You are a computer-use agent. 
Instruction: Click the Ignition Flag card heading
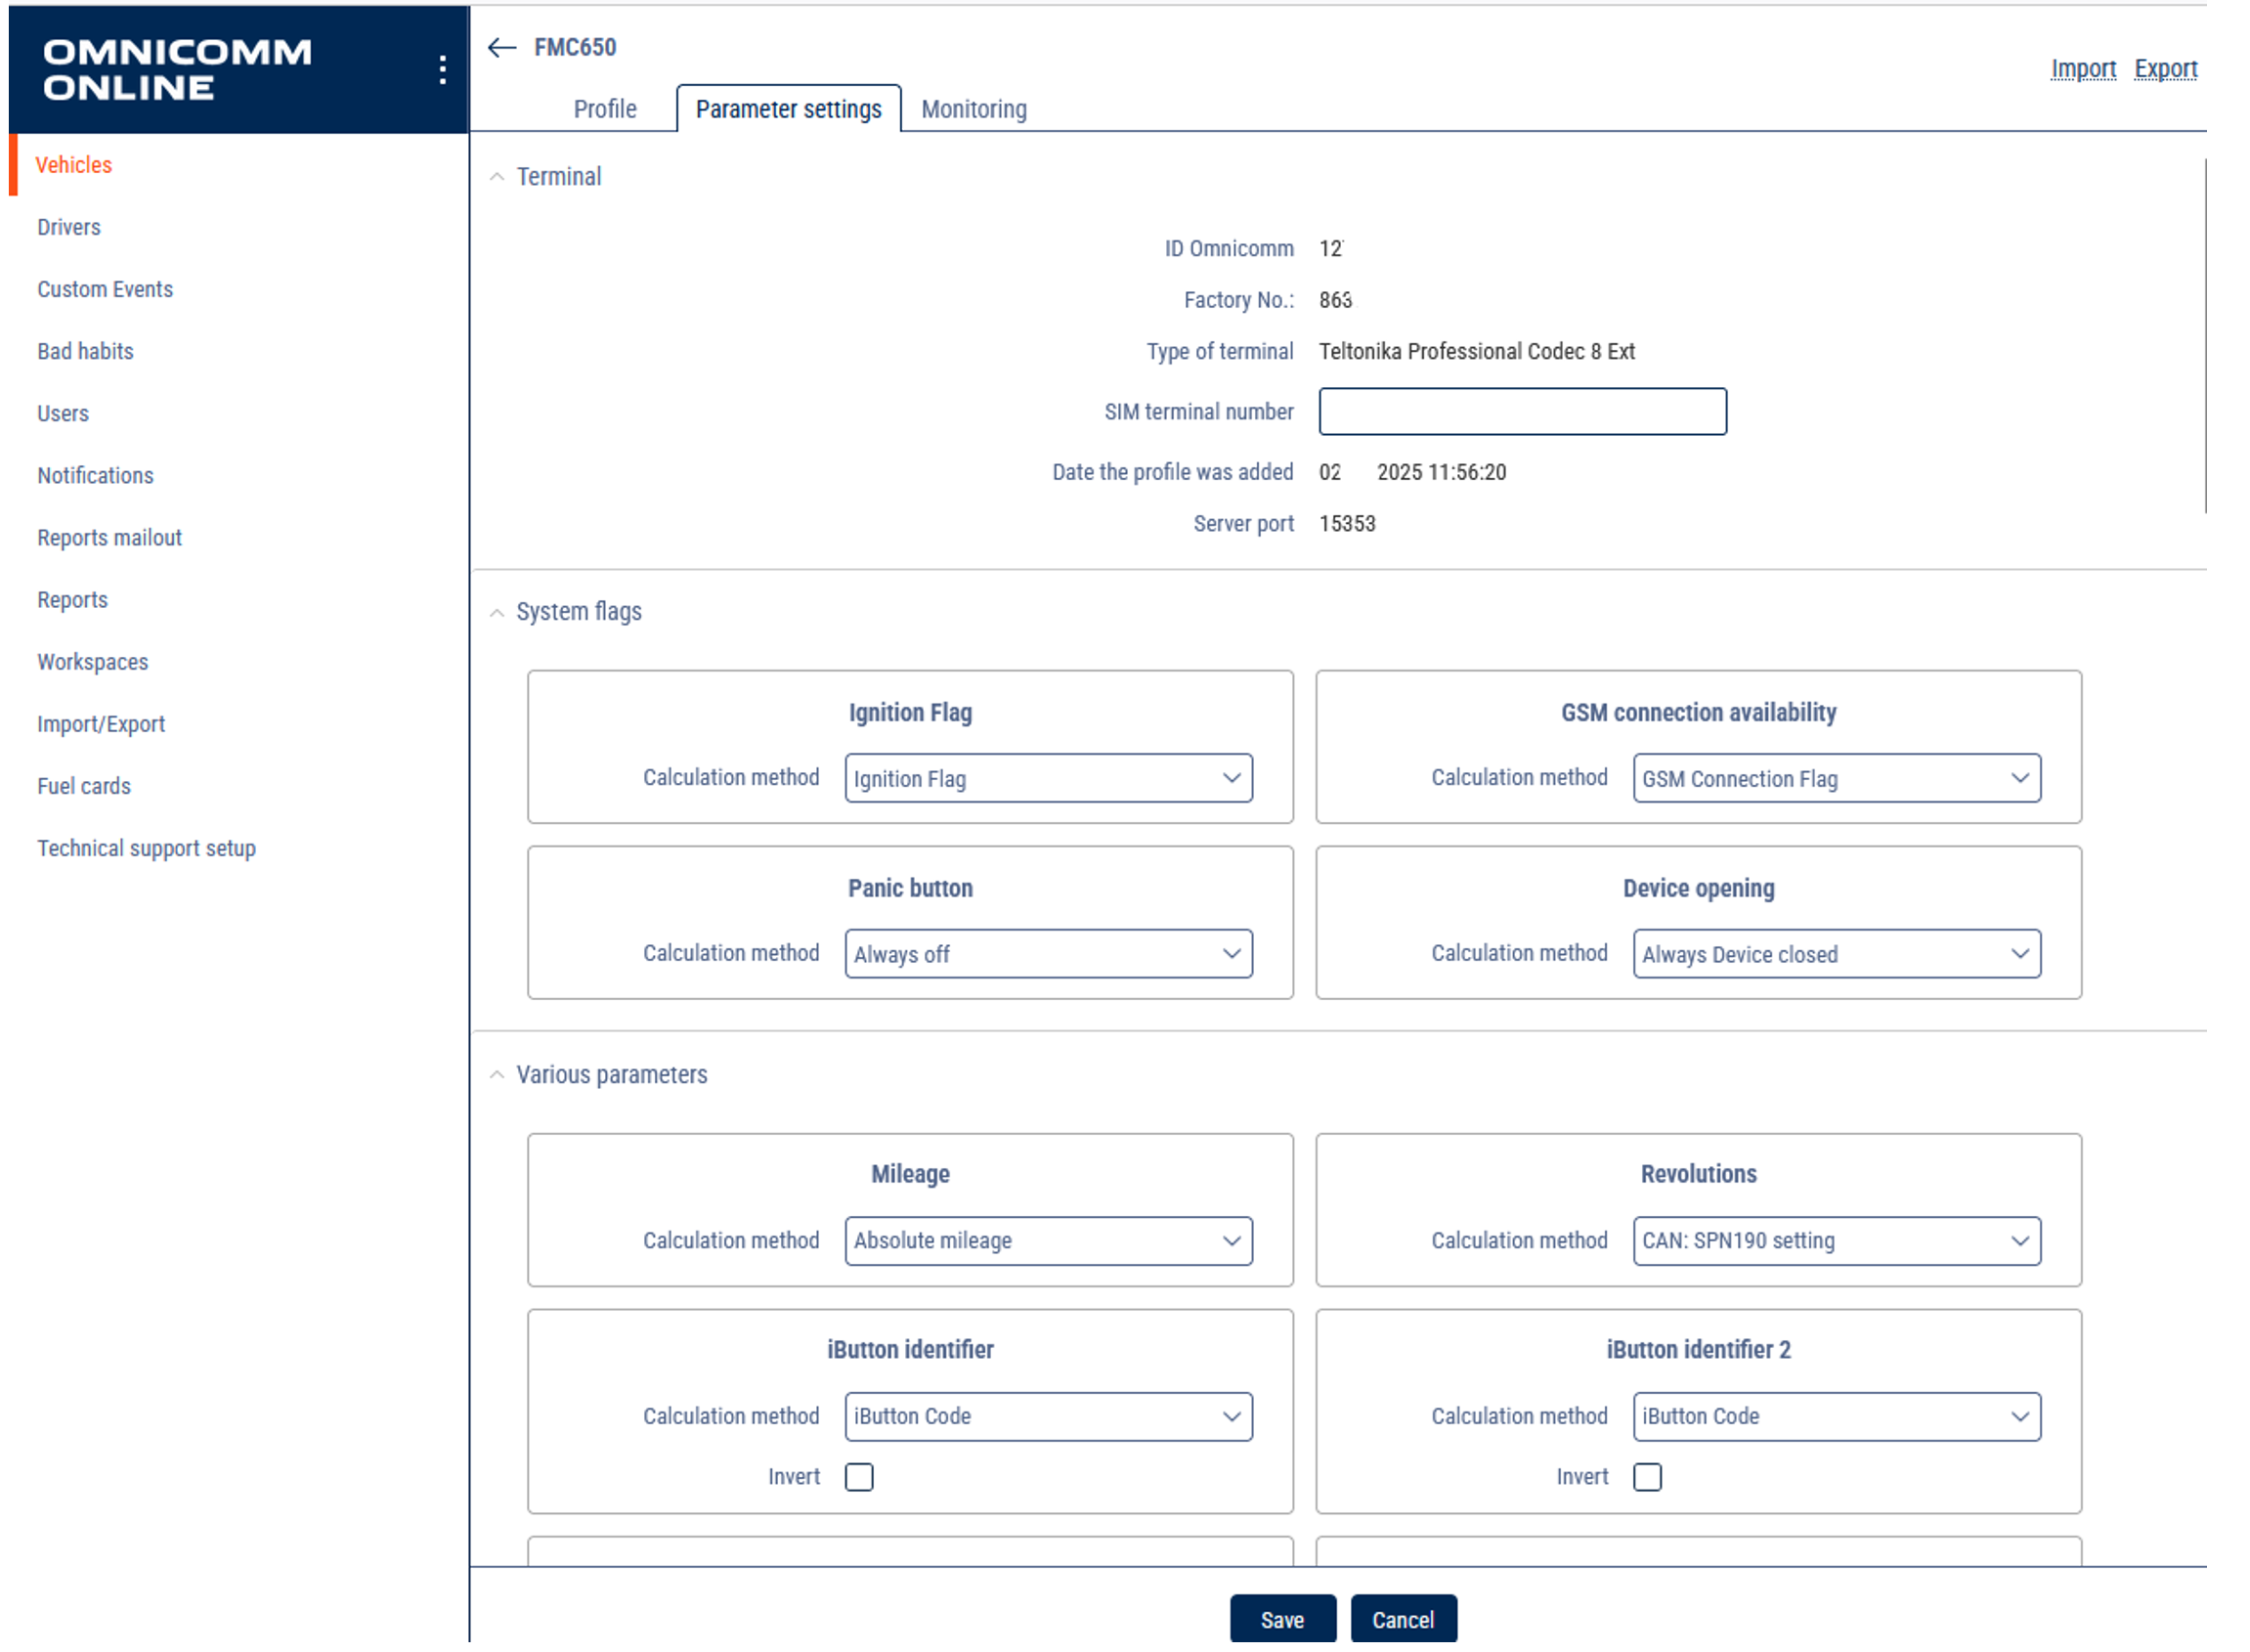tap(910, 712)
